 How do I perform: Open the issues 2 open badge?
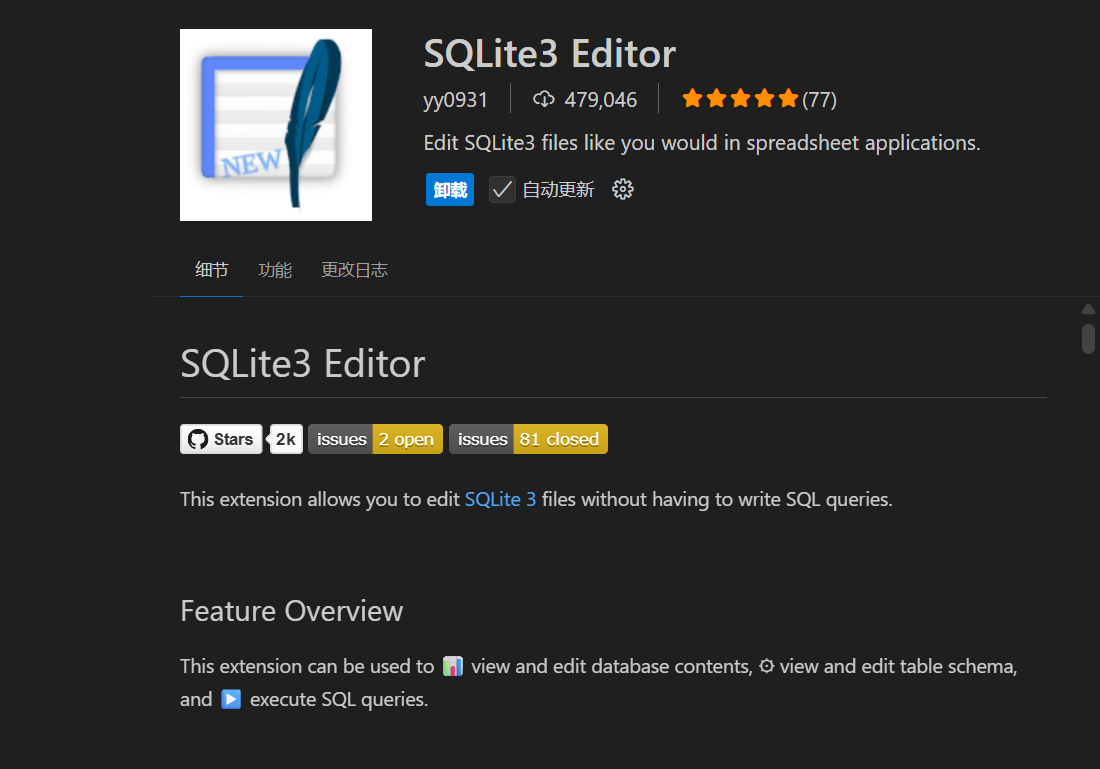pyautogui.click(x=375, y=439)
